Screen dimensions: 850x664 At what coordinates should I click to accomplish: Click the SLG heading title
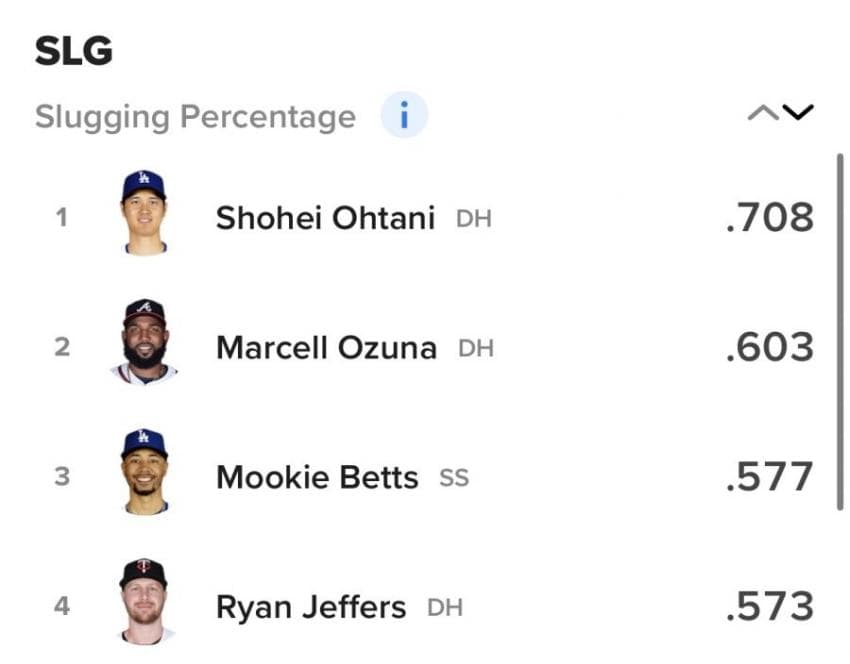tap(73, 52)
